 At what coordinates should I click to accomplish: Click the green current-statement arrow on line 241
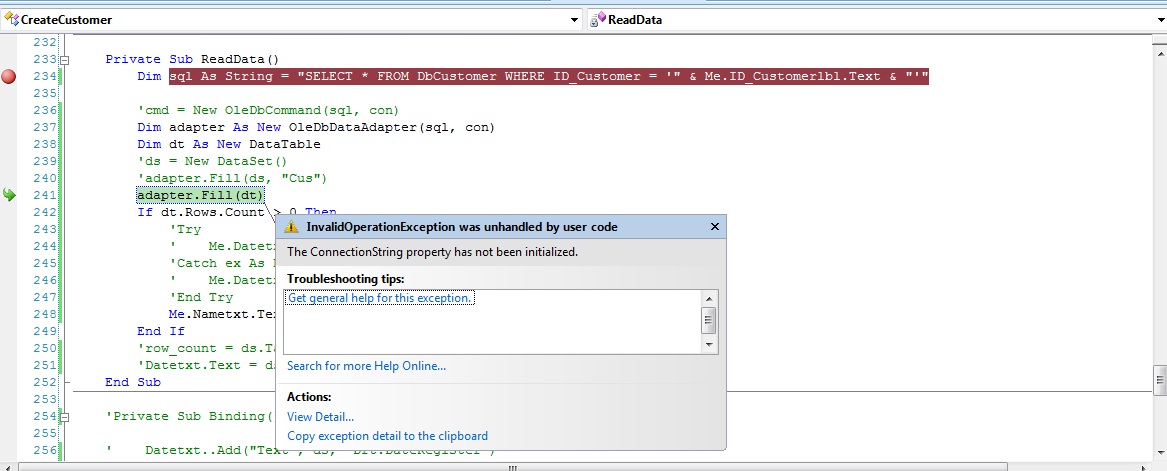click(9, 195)
